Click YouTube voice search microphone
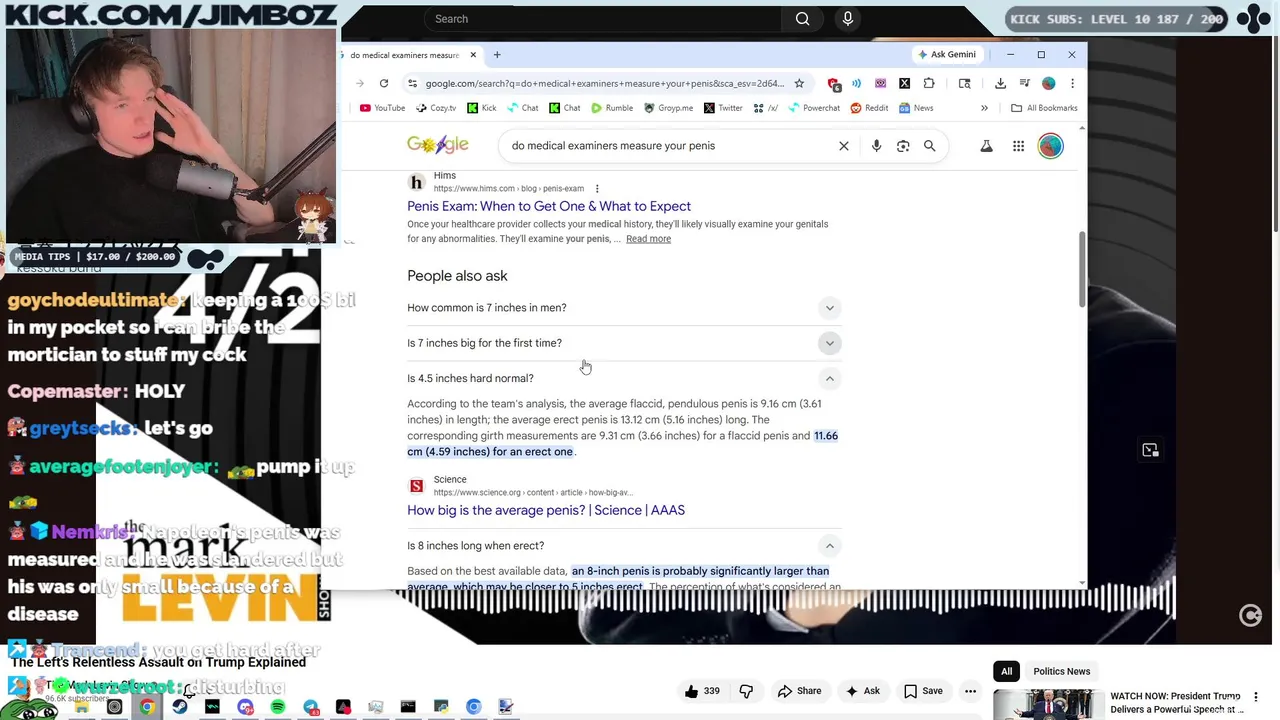This screenshot has height=720, width=1280. pos(848,19)
